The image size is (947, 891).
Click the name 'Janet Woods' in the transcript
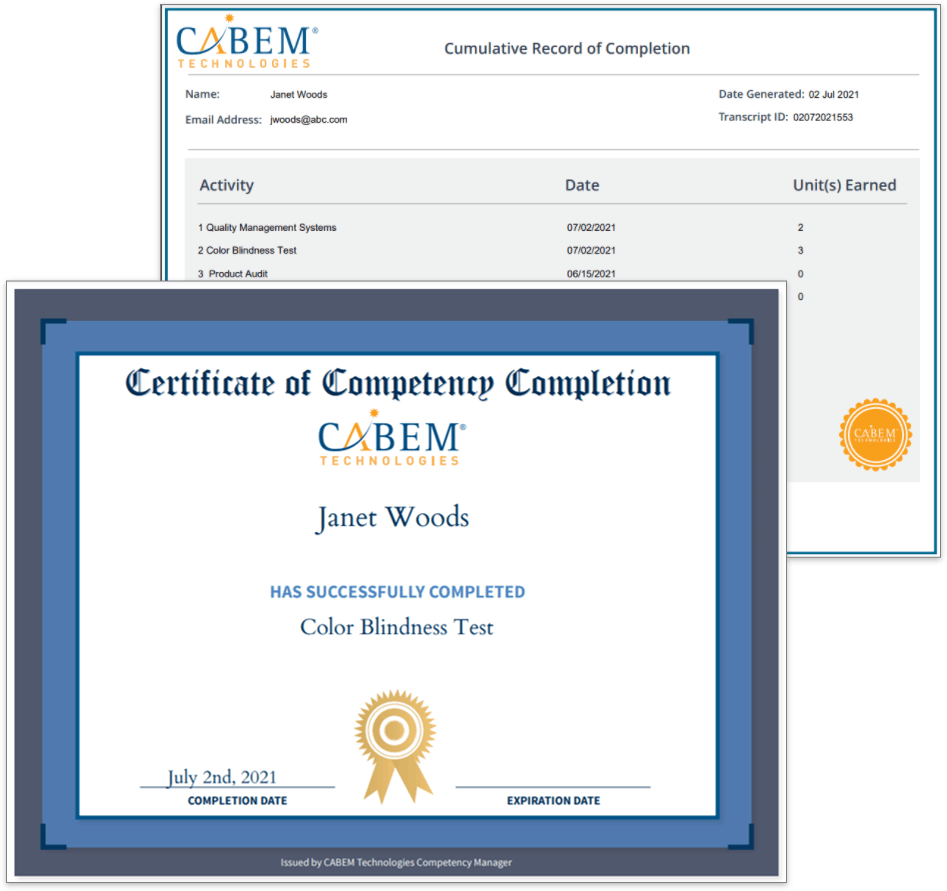(x=298, y=95)
